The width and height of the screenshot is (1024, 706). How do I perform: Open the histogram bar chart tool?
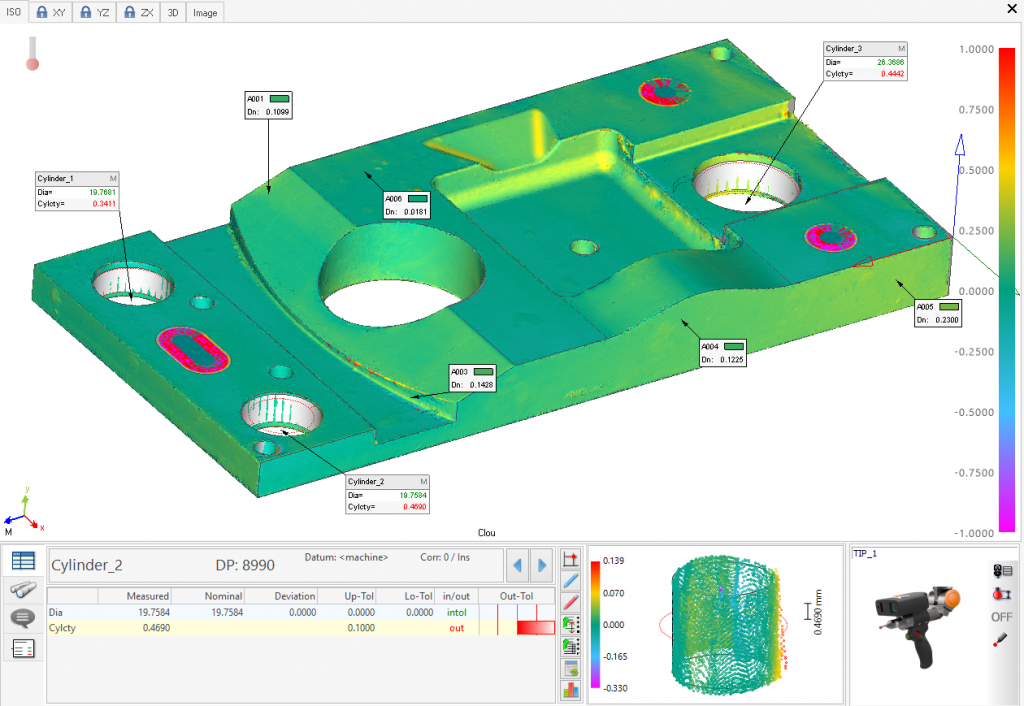coord(570,690)
